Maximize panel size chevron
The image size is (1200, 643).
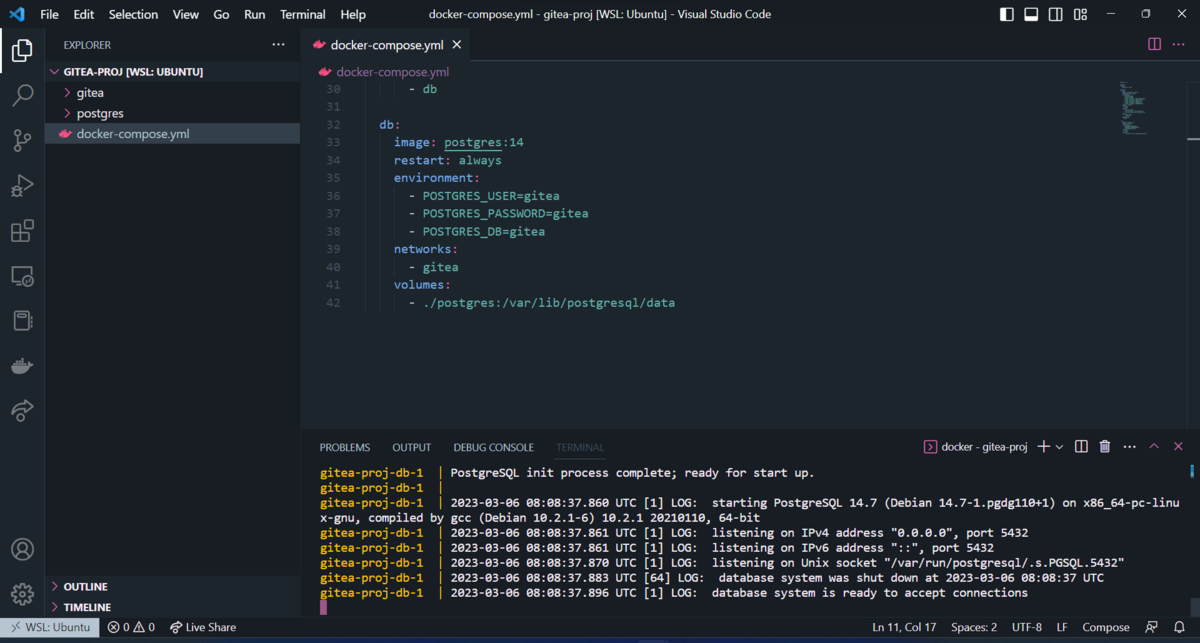click(x=1154, y=447)
